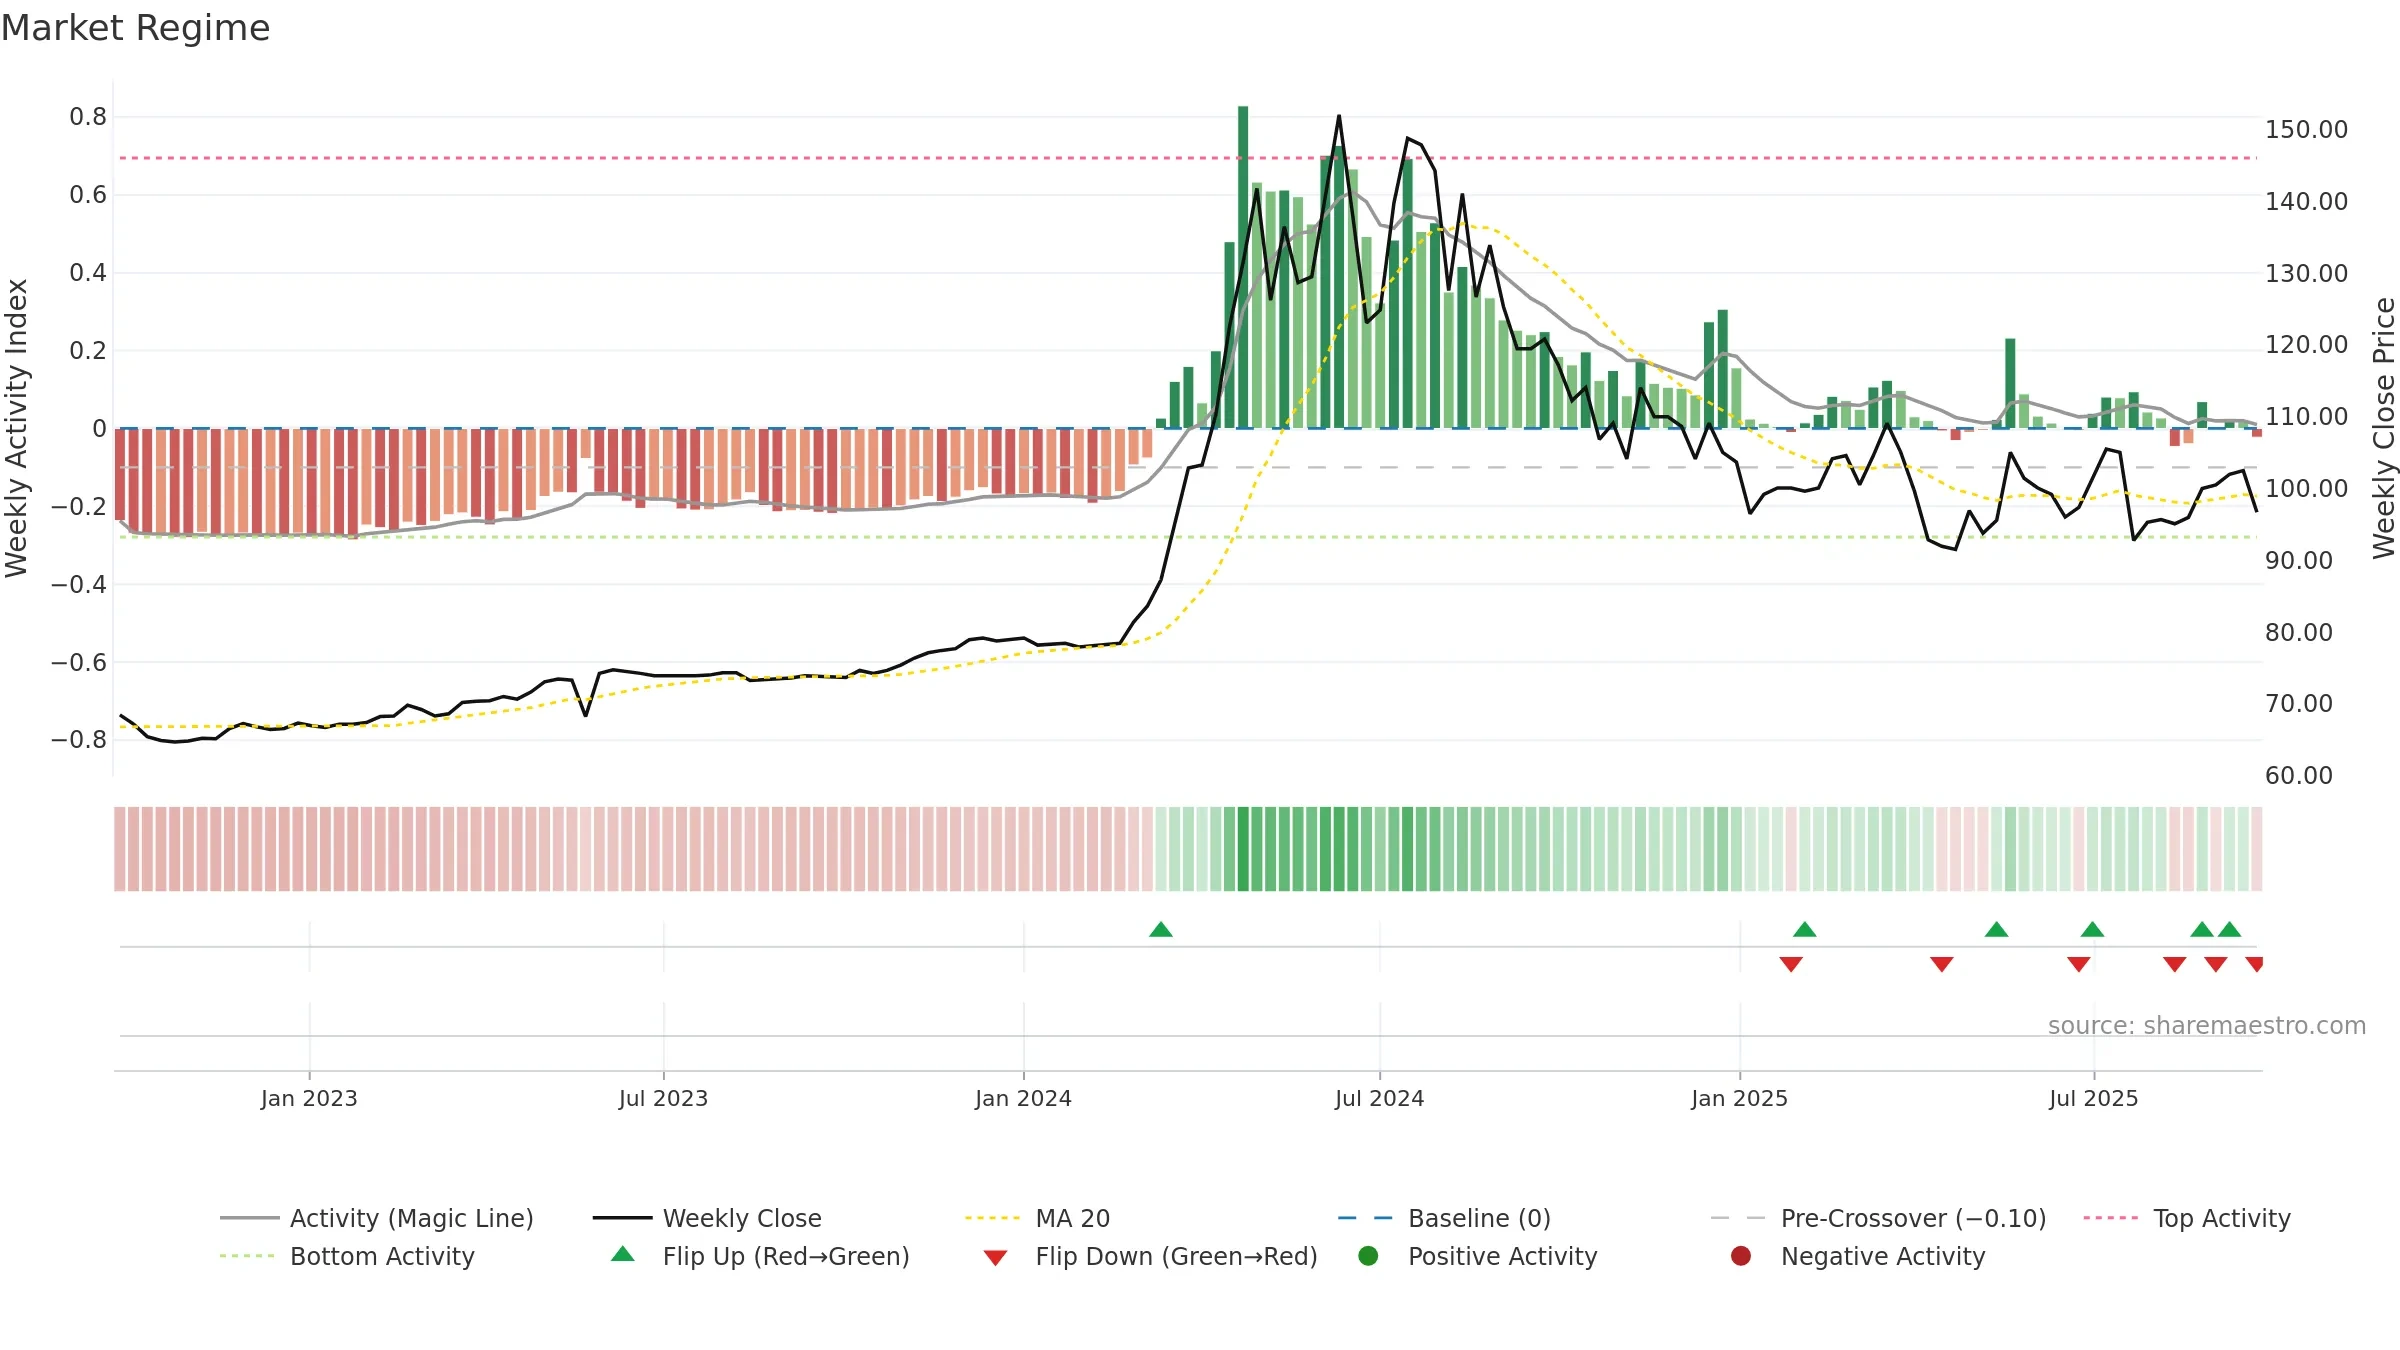Toggle the Weekly Close legend entry

pyautogui.click(x=707, y=1218)
